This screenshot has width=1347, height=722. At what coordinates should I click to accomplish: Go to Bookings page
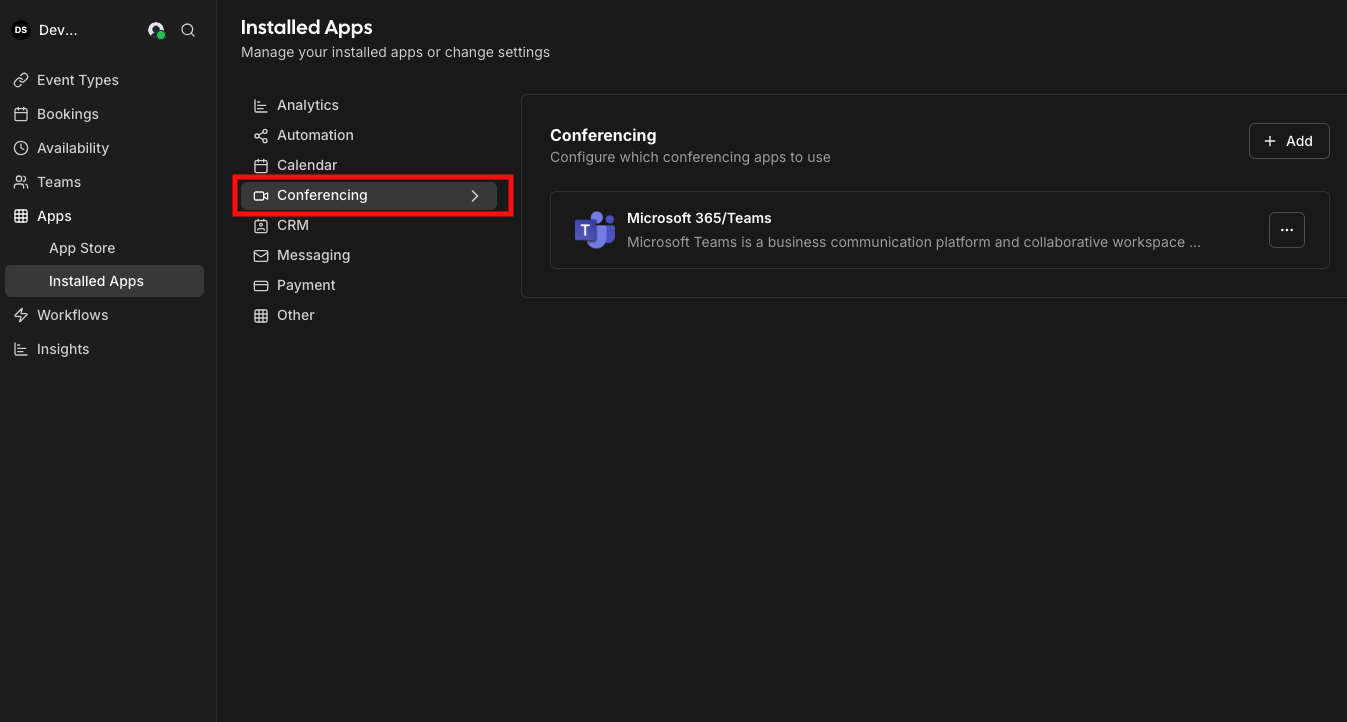pyautogui.click(x=67, y=114)
